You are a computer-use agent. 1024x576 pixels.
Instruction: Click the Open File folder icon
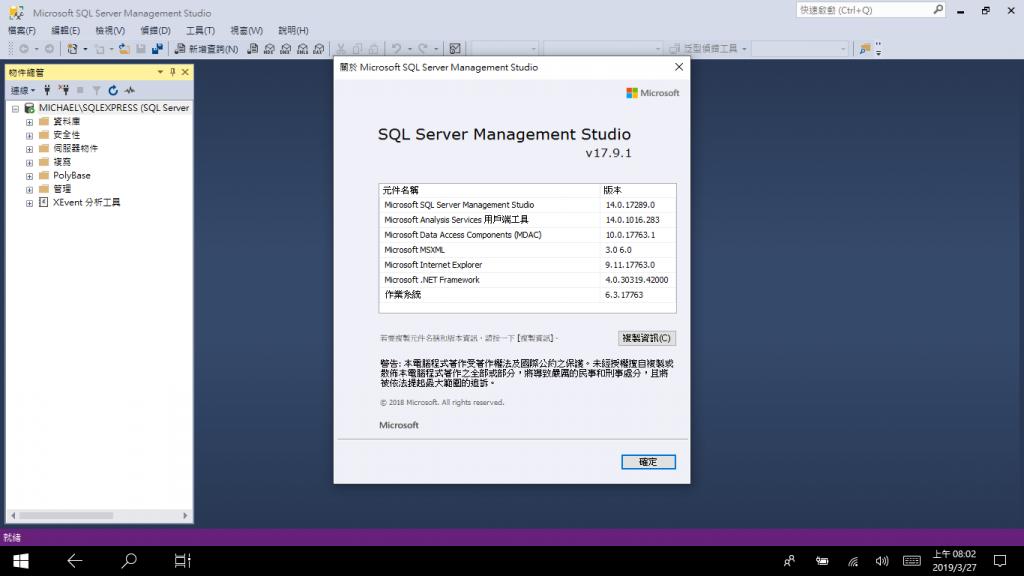point(124,49)
